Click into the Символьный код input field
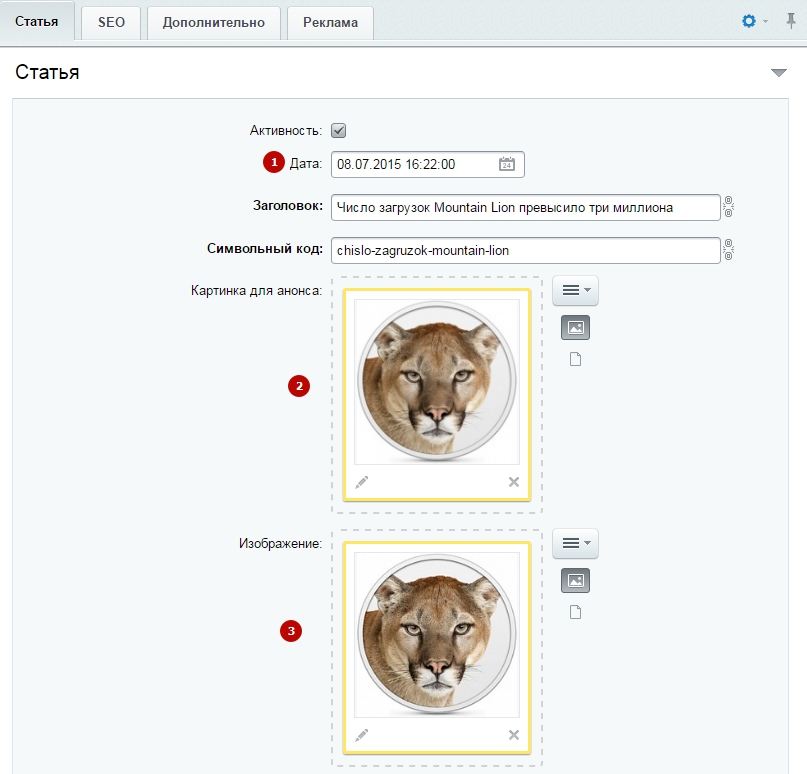The width and height of the screenshot is (807, 774). coord(525,250)
